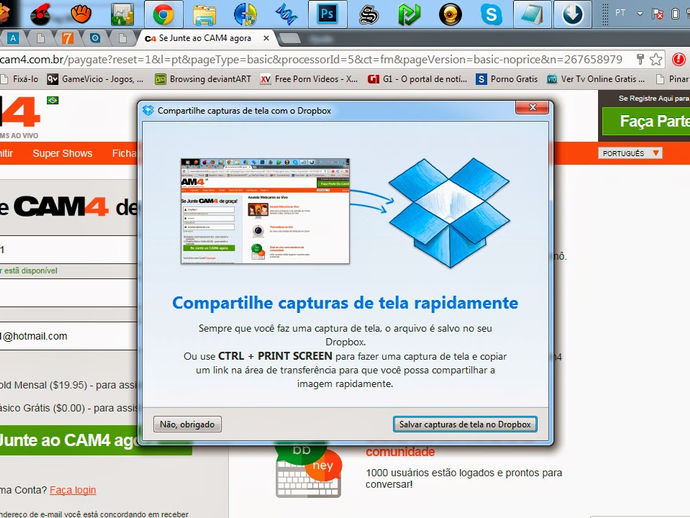
Task: Open the yellow disc media taskbar icon
Action: click(451, 14)
